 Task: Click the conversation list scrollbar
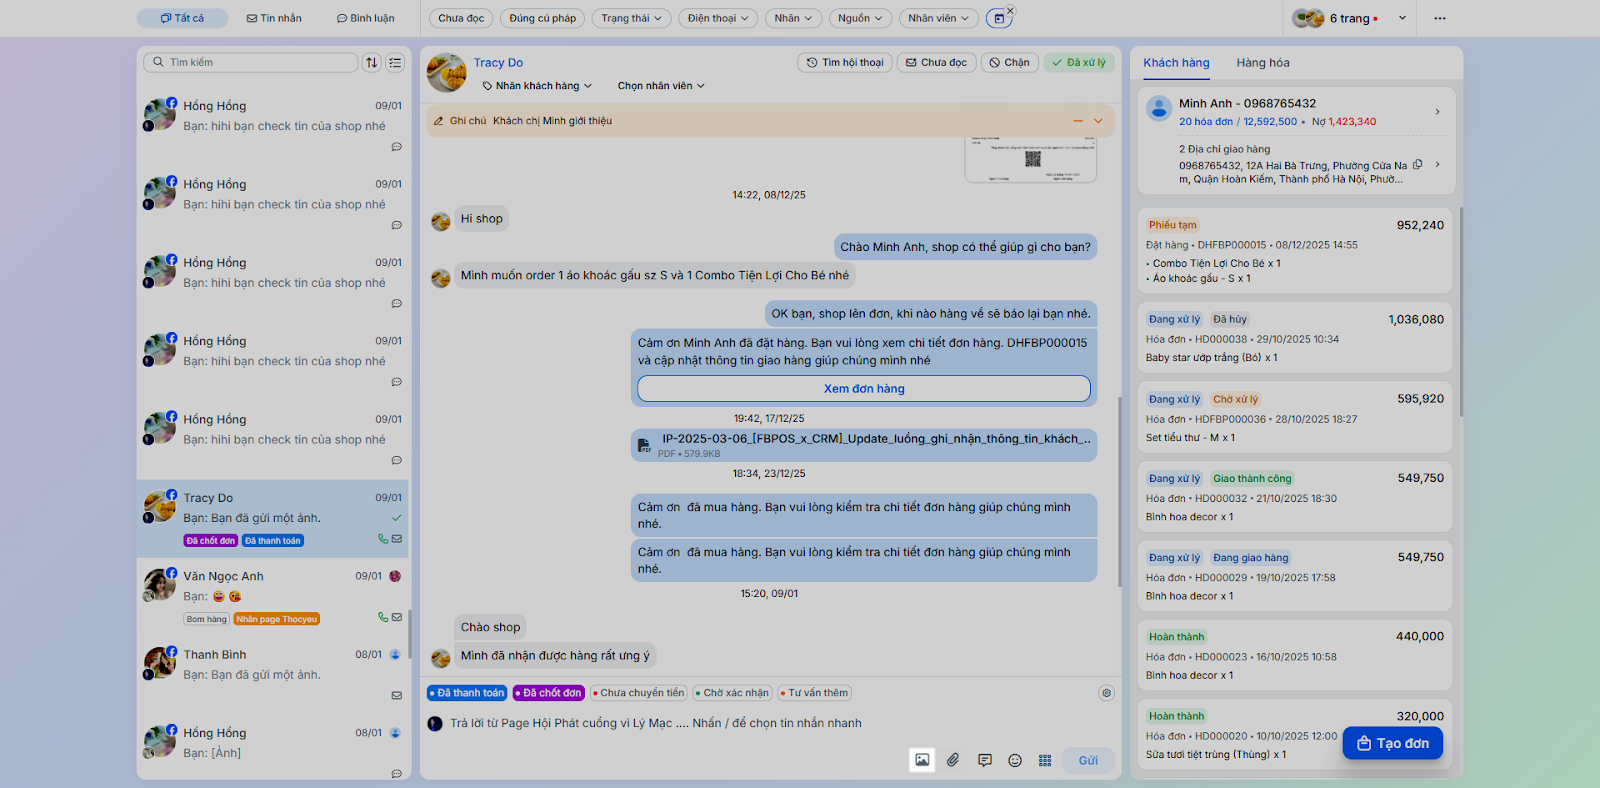(410, 633)
